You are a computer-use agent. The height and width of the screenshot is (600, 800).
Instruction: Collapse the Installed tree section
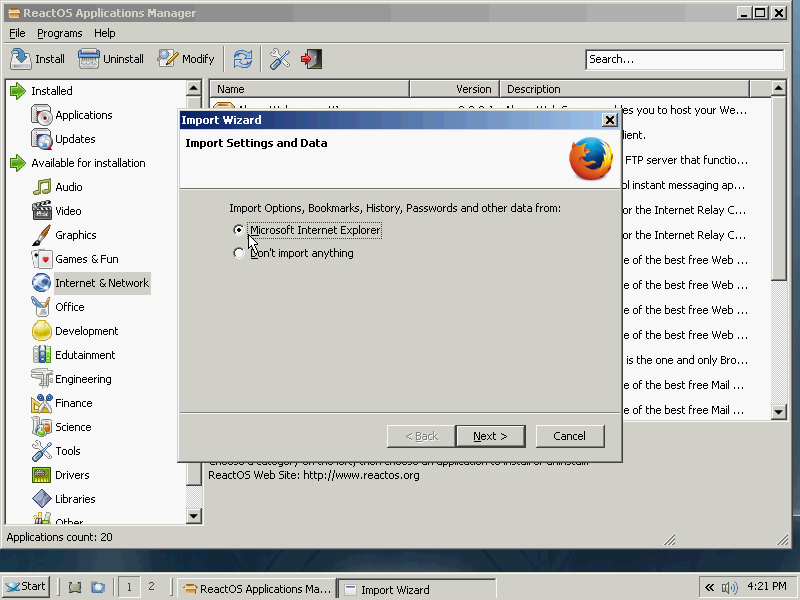coord(17,91)
